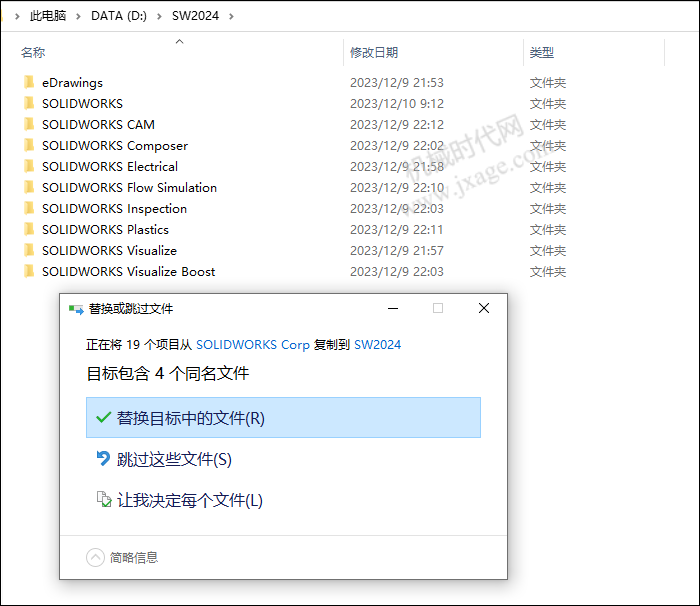Sort by 修改日期 column header
The width and height of the screenshot is (700, 606).
point(374,53)
